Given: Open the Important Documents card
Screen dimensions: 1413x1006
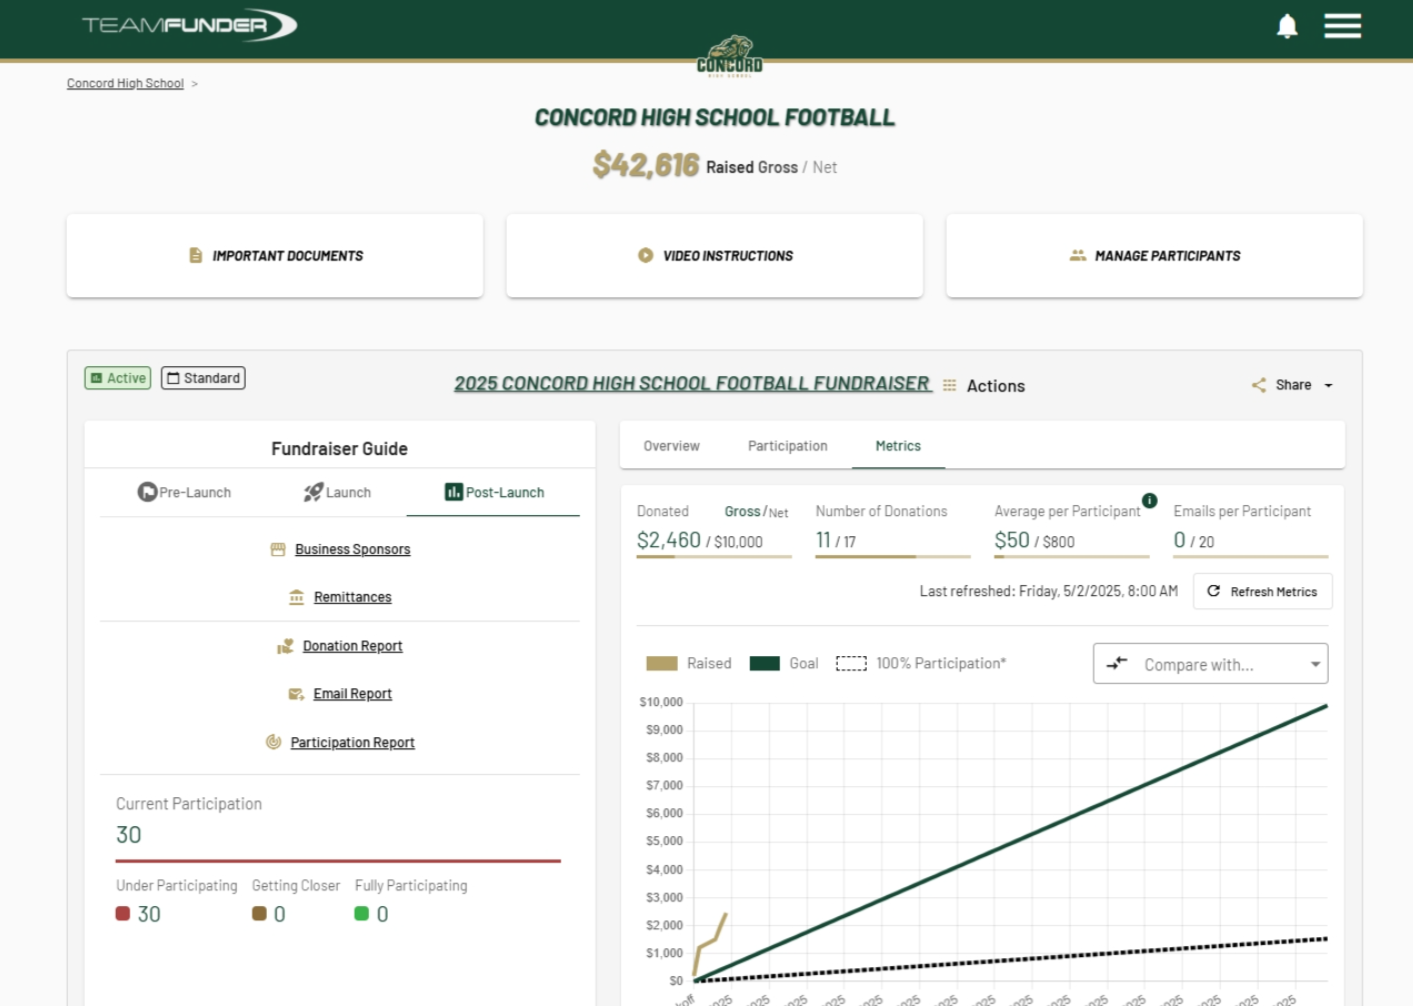Looking at the screenshot, I should pos(275,256).
